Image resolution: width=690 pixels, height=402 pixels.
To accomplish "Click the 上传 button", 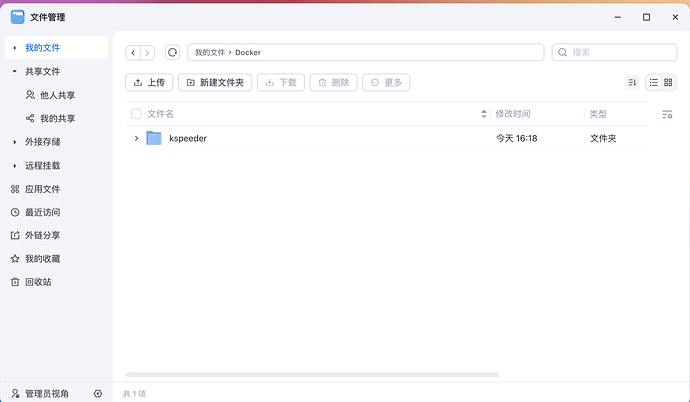I will tap(149, 82).
